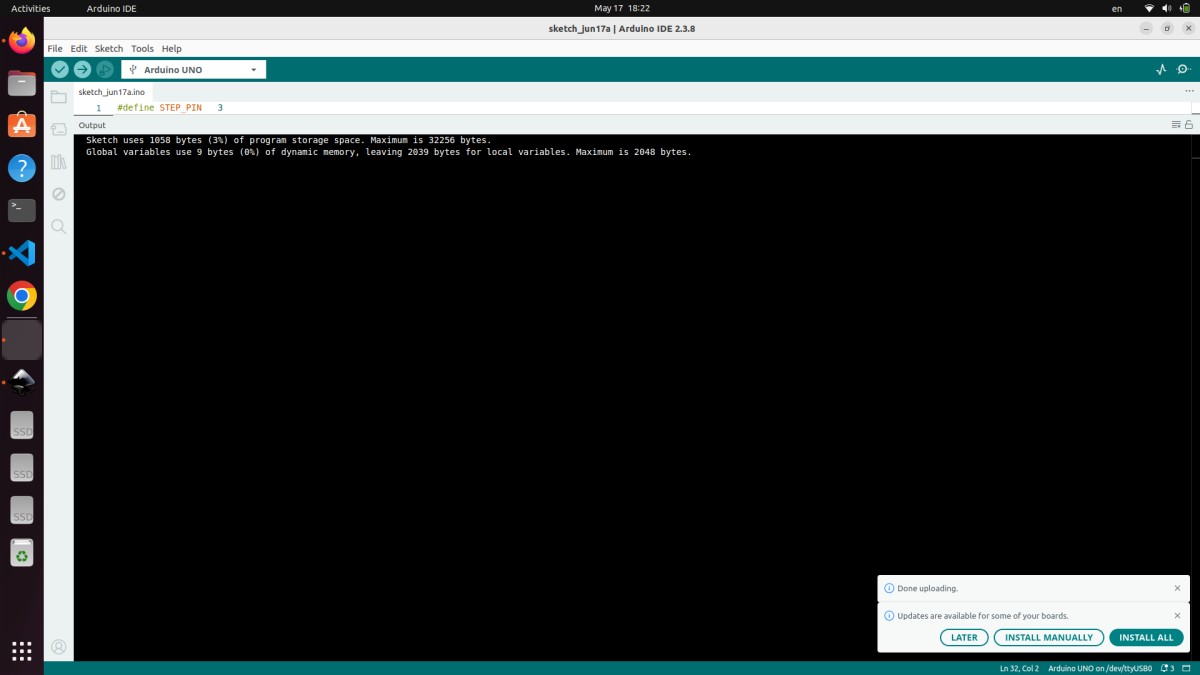Open the editor tab more actions ellipsis
The height and width of the screenshot is (675, 1200).
pyautogui.click(x=1189, y=91)
